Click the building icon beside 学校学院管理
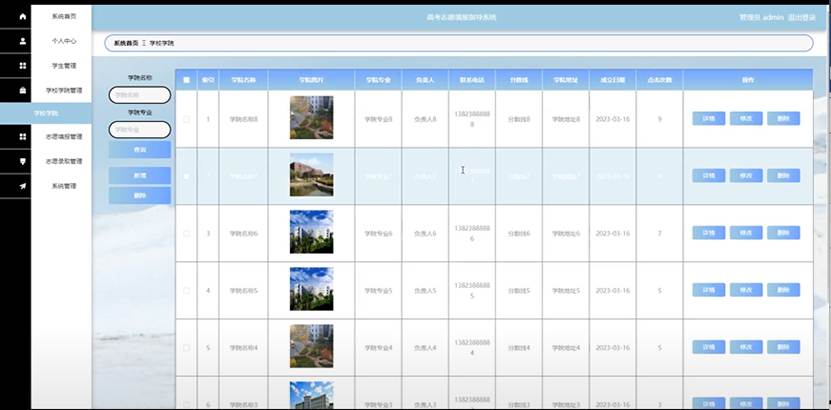Image resolution: width=831 pixels, height=410 pixels. (22, 91)
